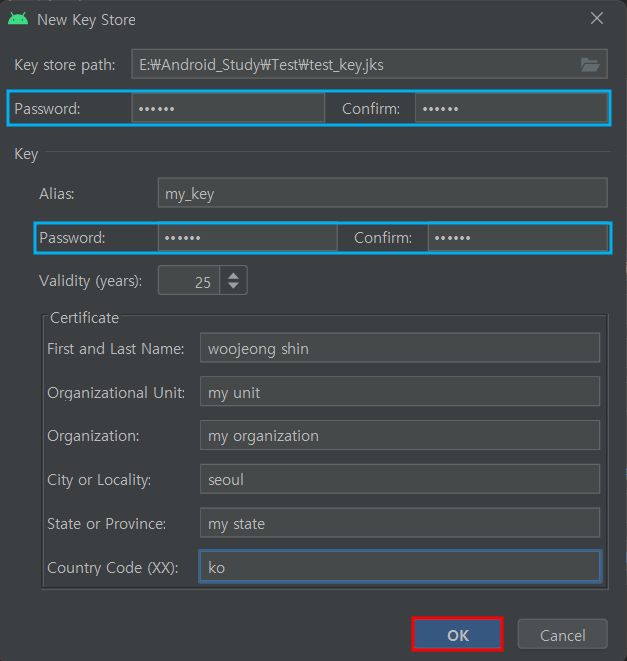Viewport: 627px width, 661px height.
Task: Click the 'First and Last Name:' label
Action: [x=116, y=349]
